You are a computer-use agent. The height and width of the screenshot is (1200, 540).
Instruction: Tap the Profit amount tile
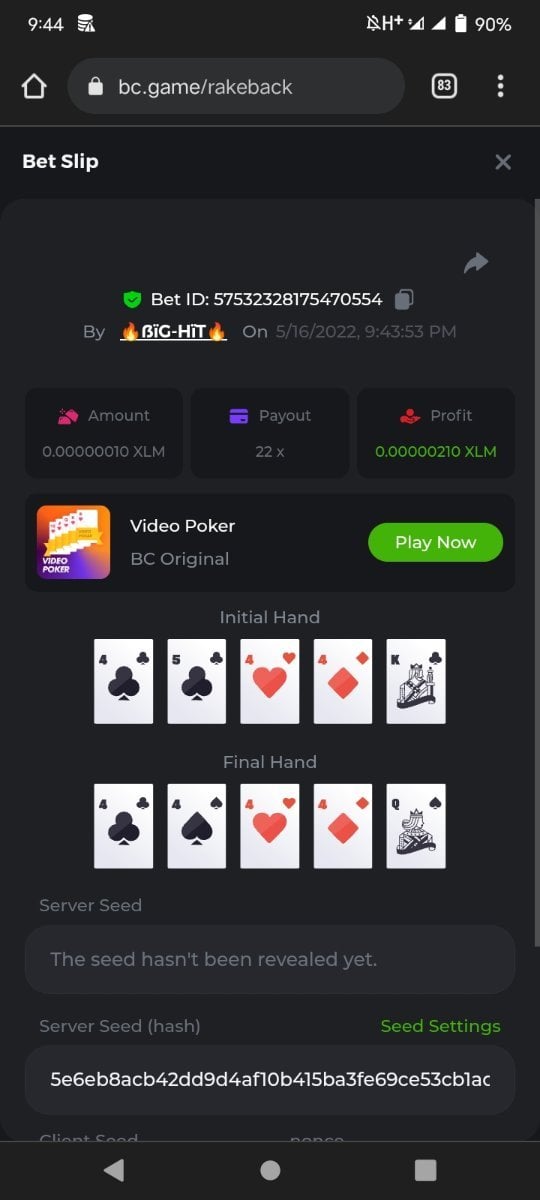[x=436, y=433]
